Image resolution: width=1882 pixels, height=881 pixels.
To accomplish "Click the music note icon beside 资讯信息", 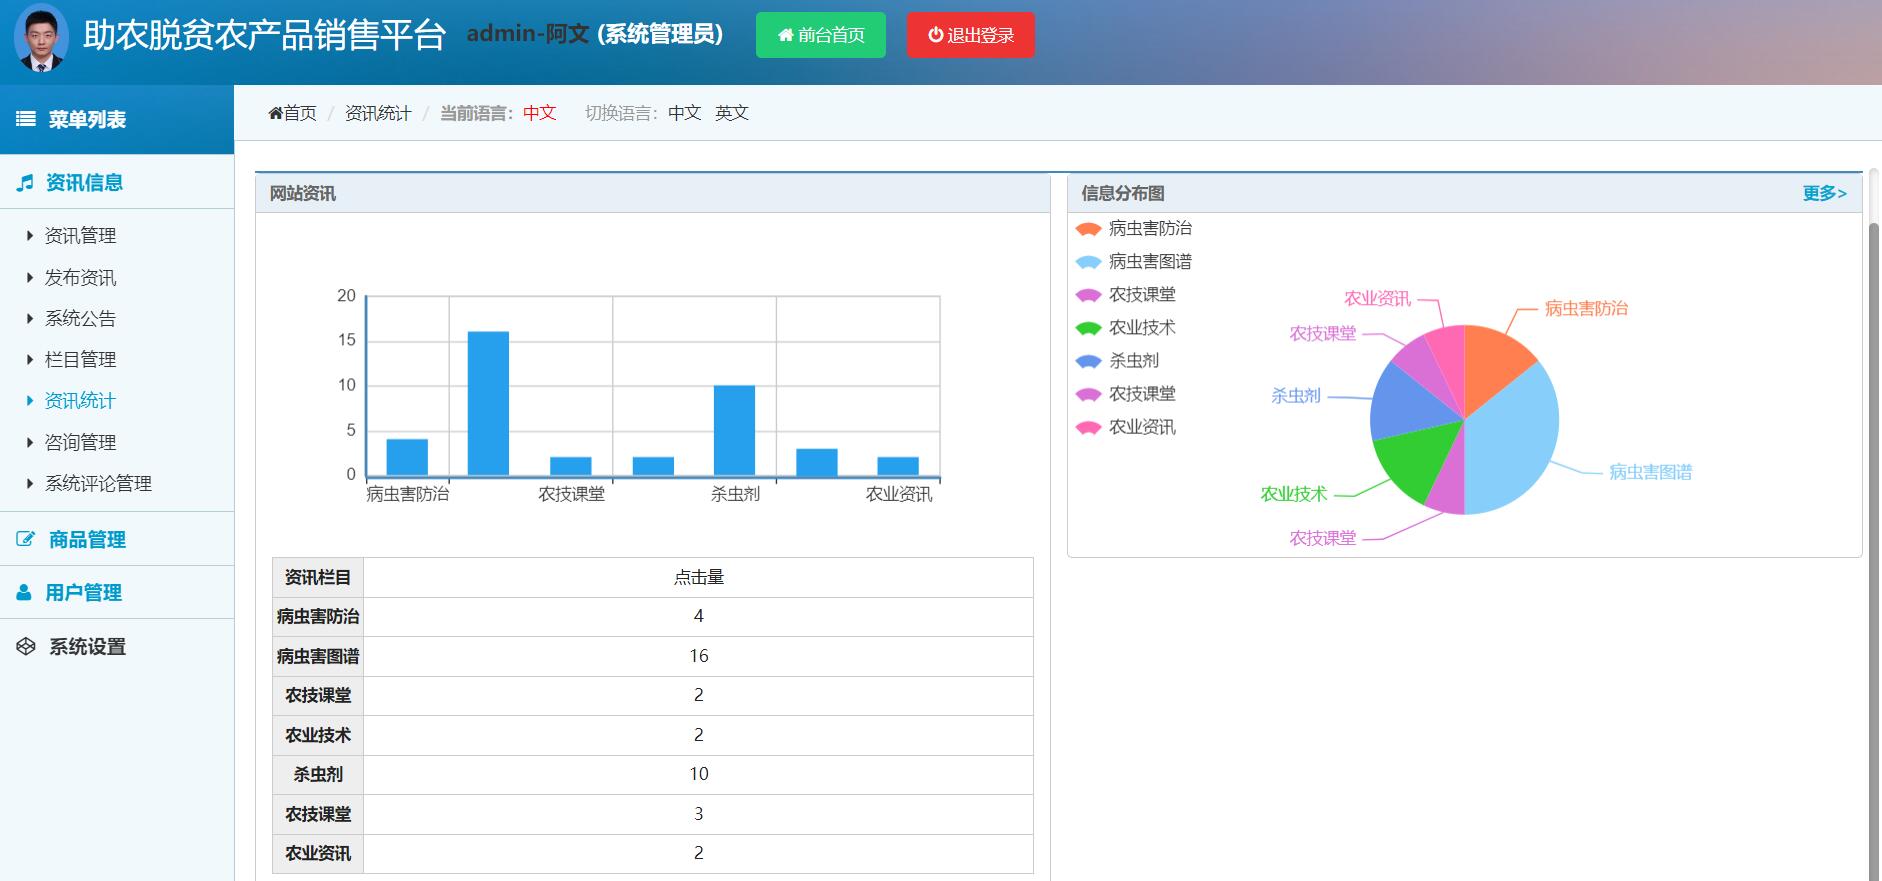I will click(26, 183).
